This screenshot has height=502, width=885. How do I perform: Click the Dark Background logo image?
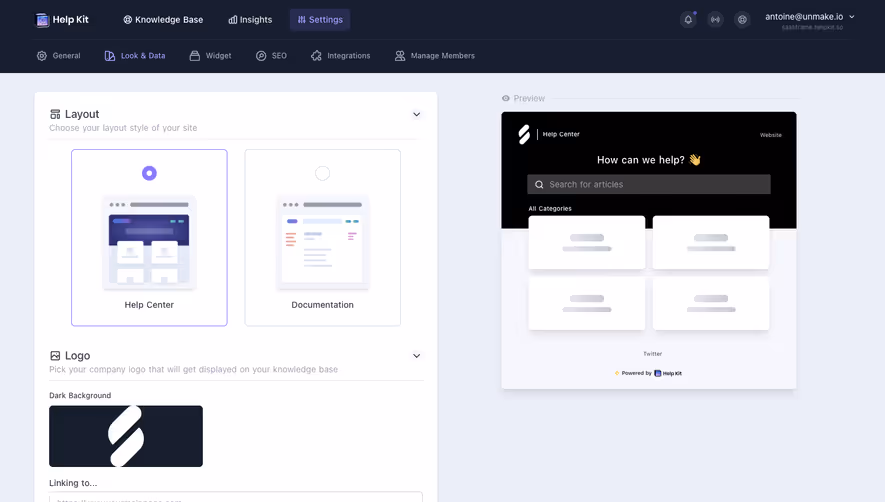[x=126, y=436]
